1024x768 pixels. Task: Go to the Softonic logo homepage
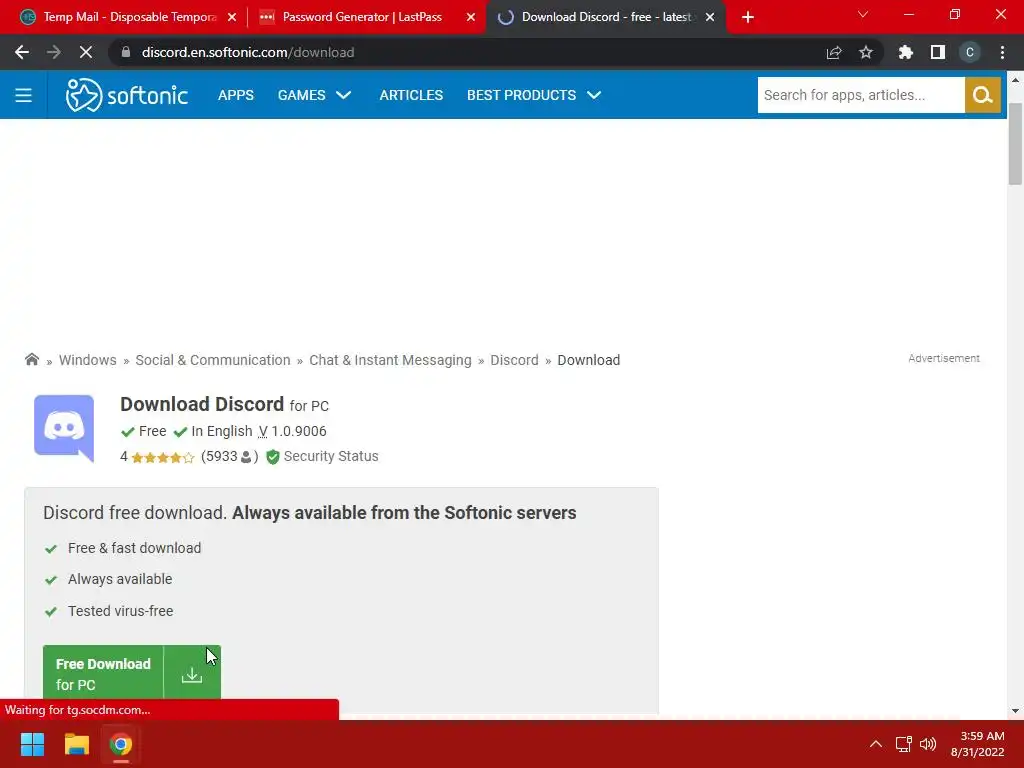(x=127, y=95)
